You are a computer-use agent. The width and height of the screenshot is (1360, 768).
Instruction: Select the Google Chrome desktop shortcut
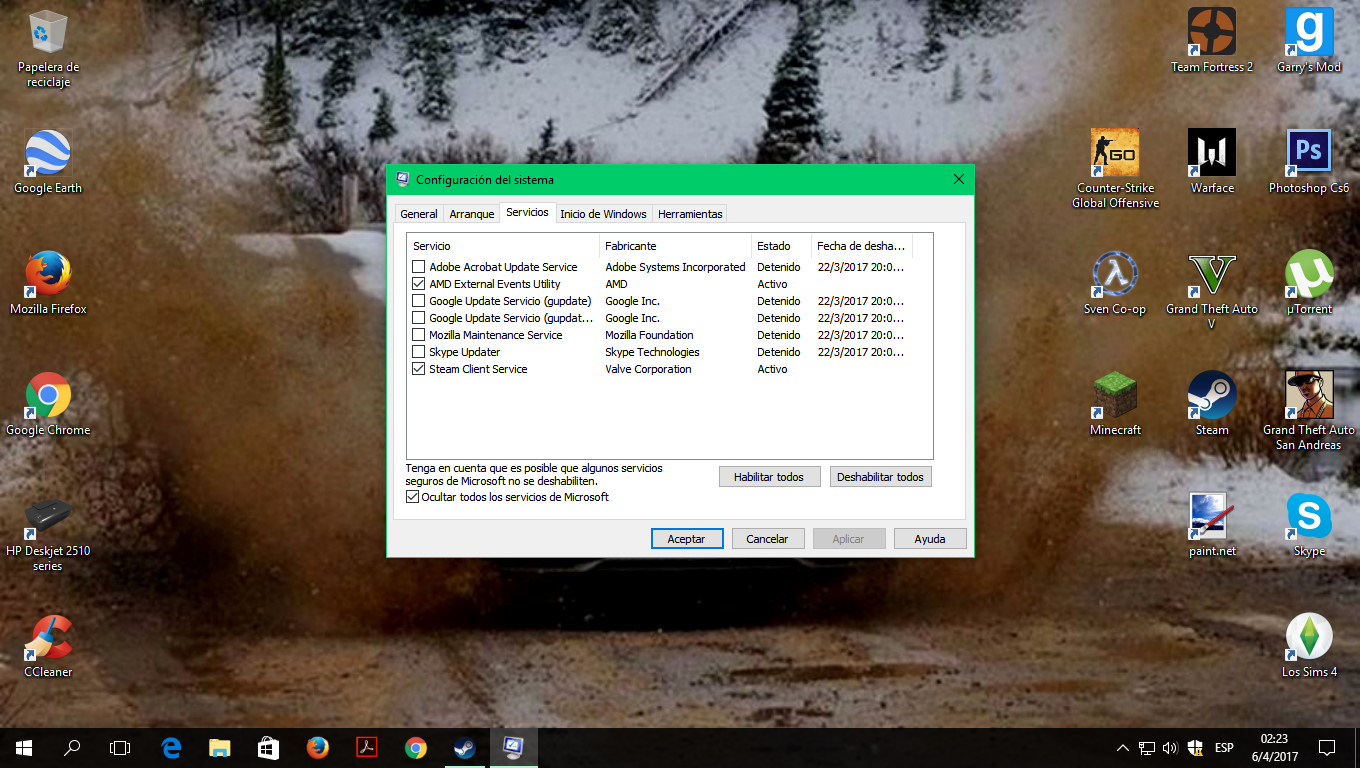pyautogui.click(x=48, y=404)
